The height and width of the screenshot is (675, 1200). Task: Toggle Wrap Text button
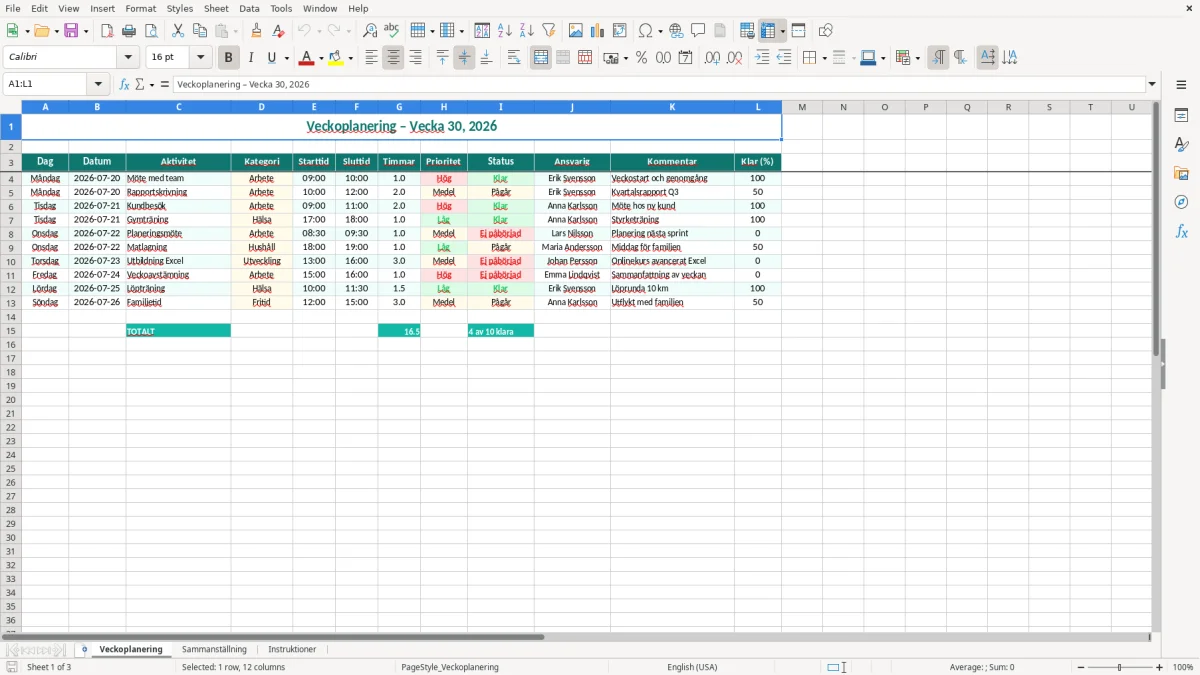point(514,58)
